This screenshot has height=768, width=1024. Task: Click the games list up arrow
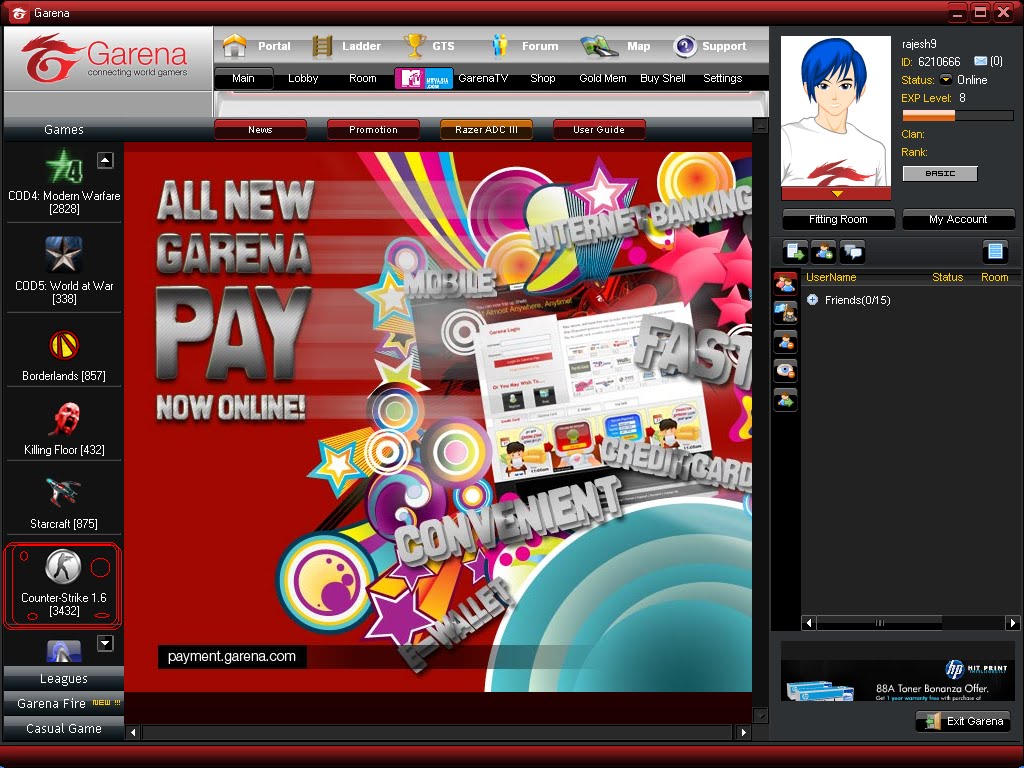[x=105, y=160]
